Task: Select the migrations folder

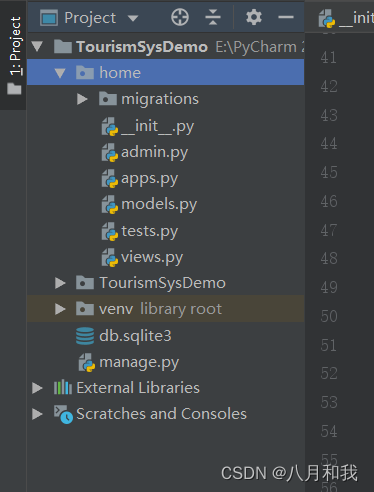Action: (x=160, y=99)
